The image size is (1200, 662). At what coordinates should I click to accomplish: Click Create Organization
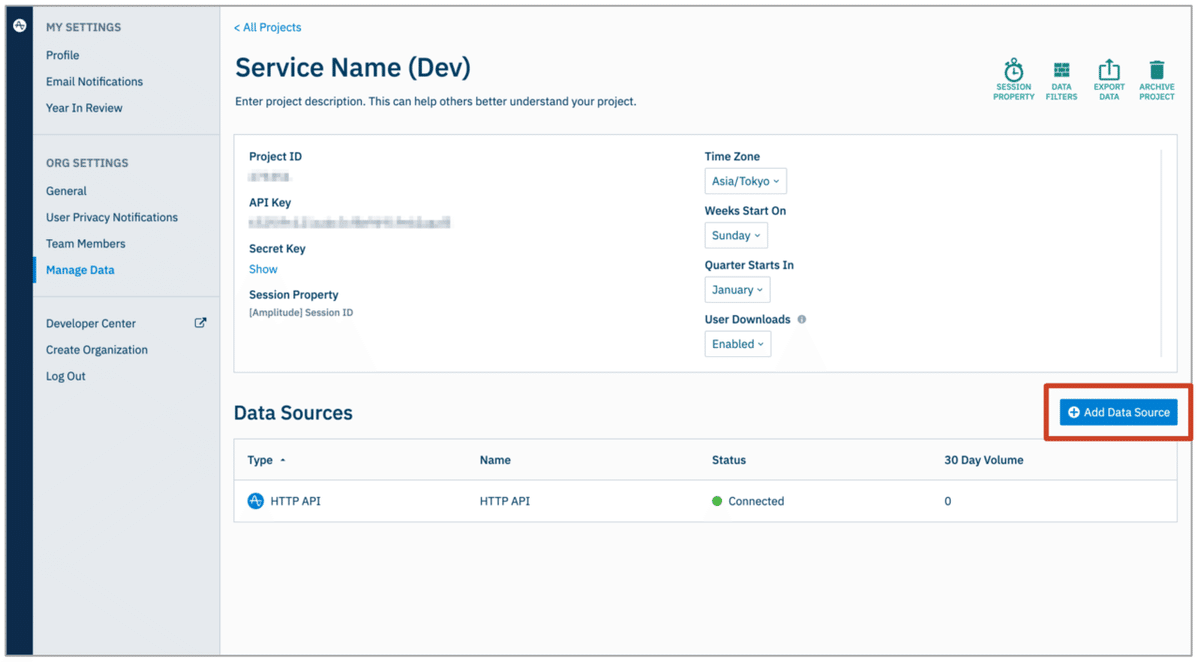(97, 349)
